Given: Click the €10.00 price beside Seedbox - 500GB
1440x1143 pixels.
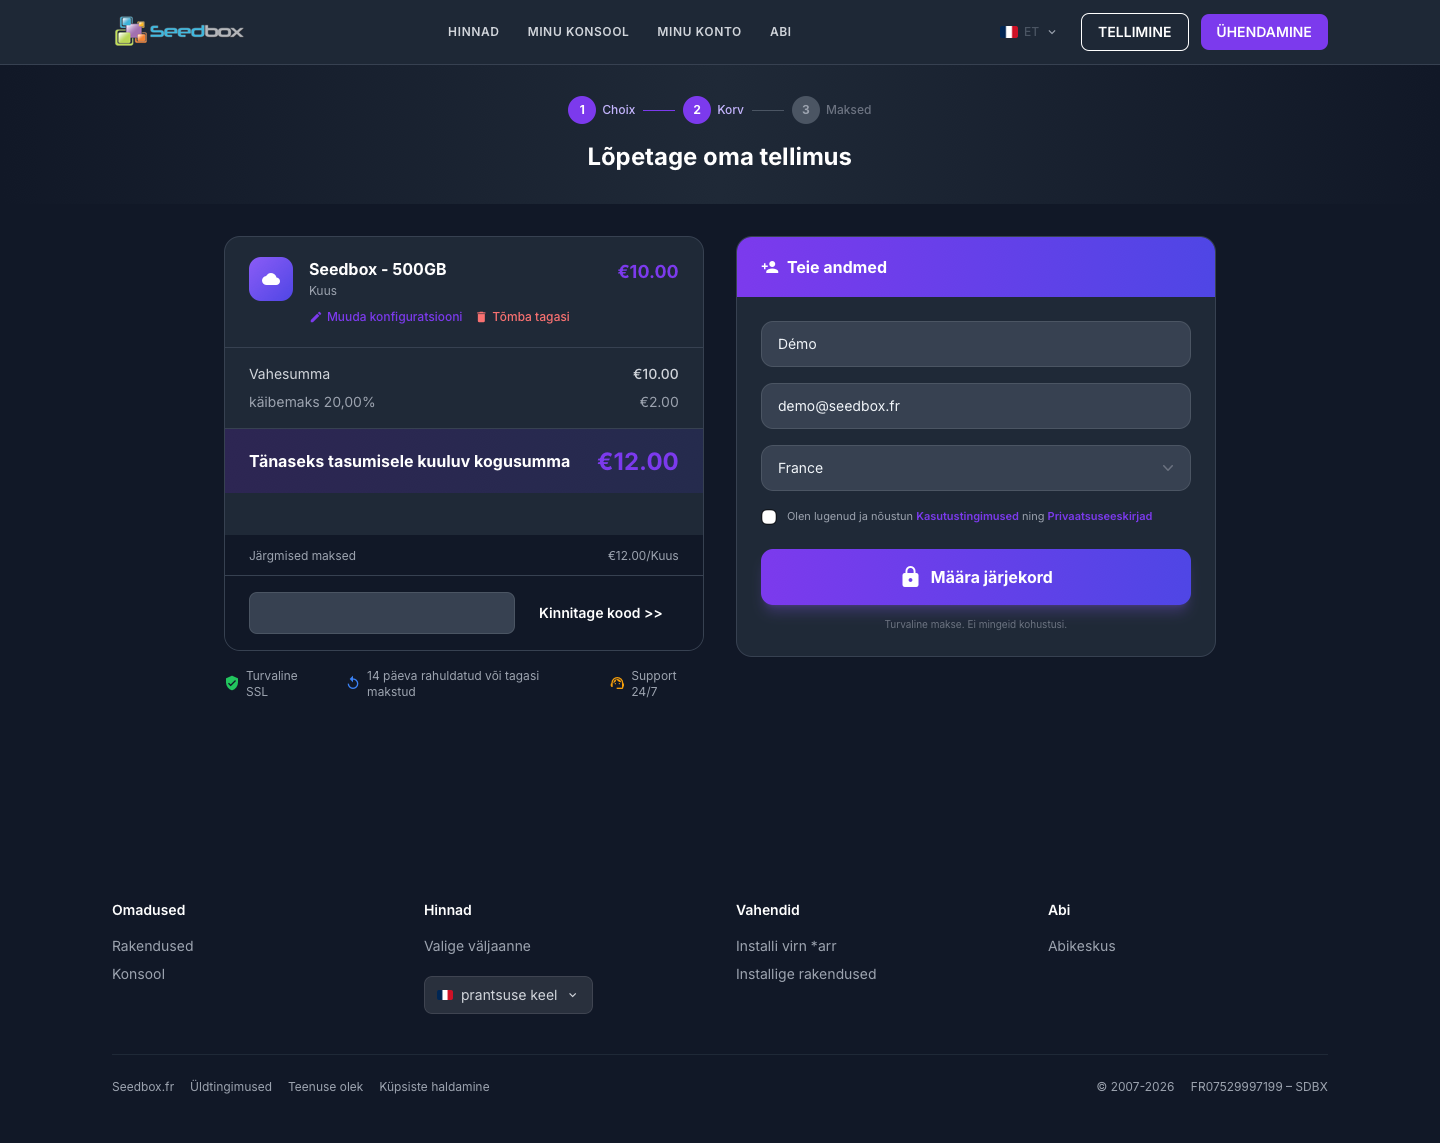Looking at the screenshot, I should pyautogui.click(x=648, y=271).
